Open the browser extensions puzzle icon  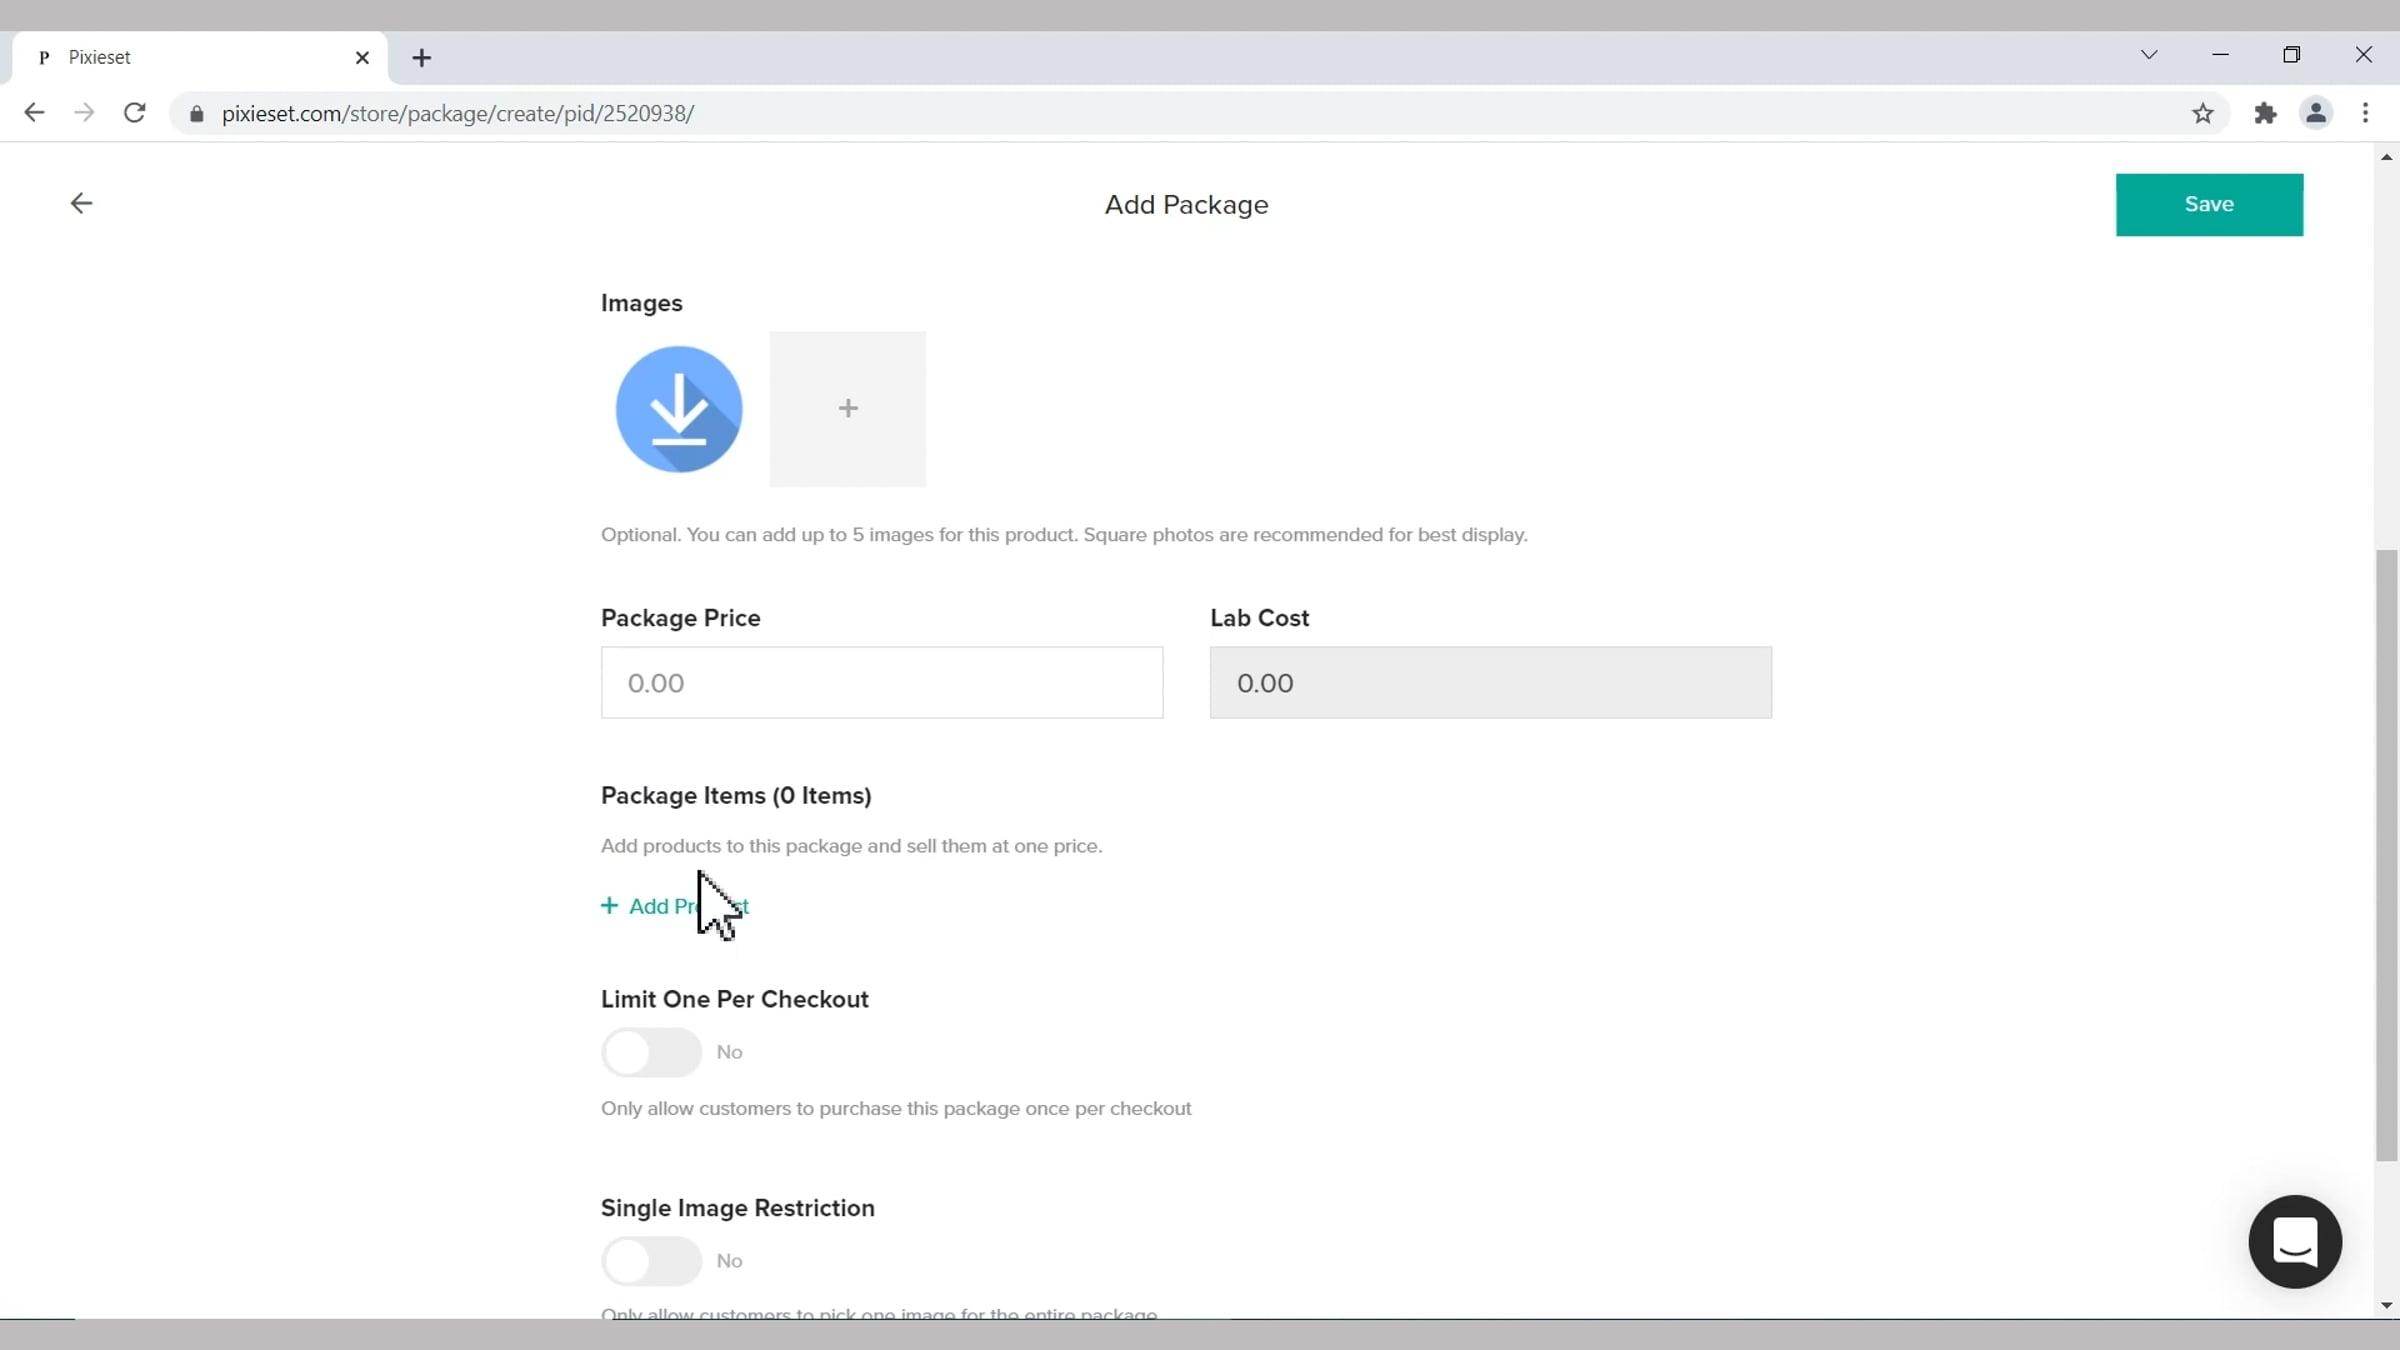pyautogui.click(x=2265, y=114)
